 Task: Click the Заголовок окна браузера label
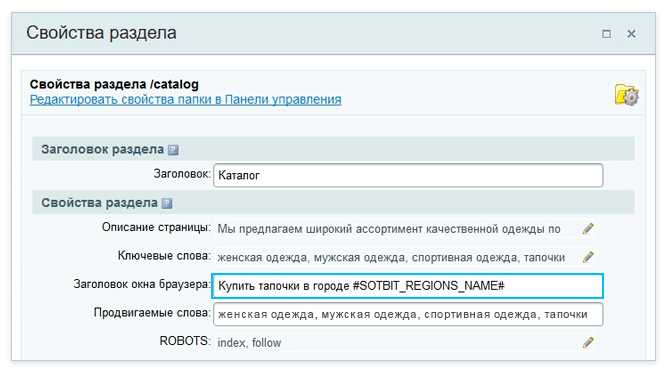142,284
